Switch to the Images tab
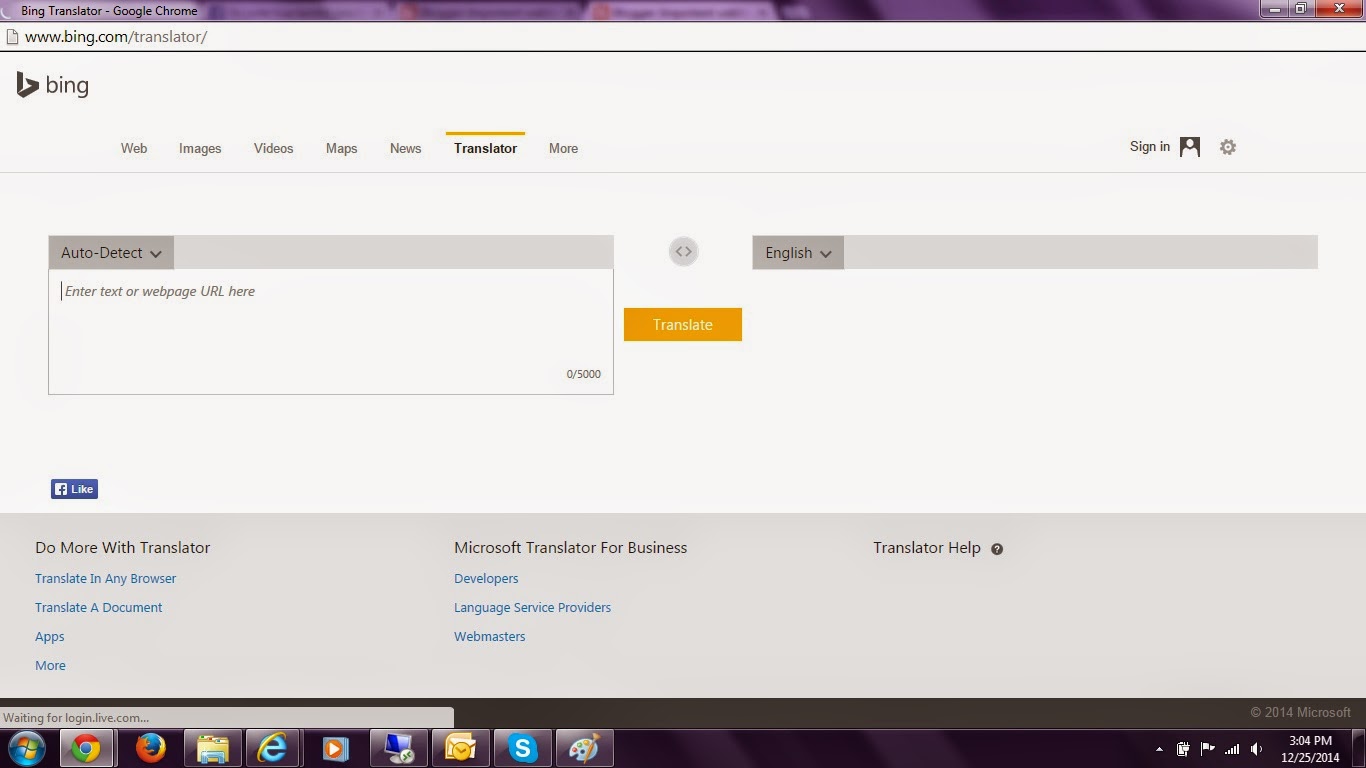The image size is (1366, 768). tap(200, 148)
